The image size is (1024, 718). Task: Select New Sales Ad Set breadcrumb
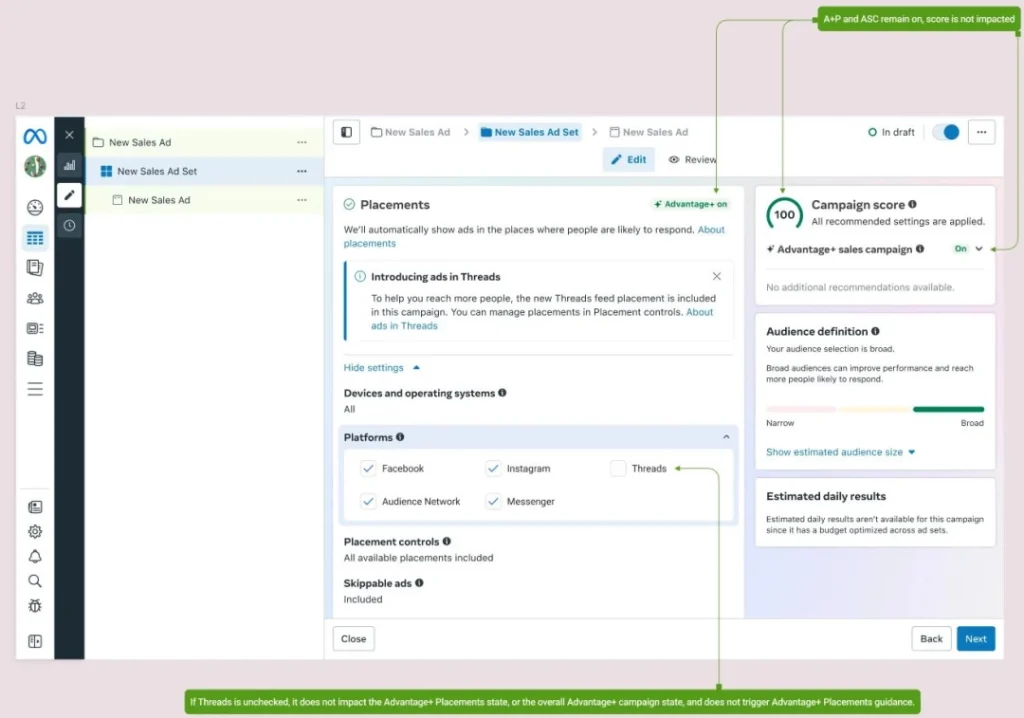(x=528, y=132)
